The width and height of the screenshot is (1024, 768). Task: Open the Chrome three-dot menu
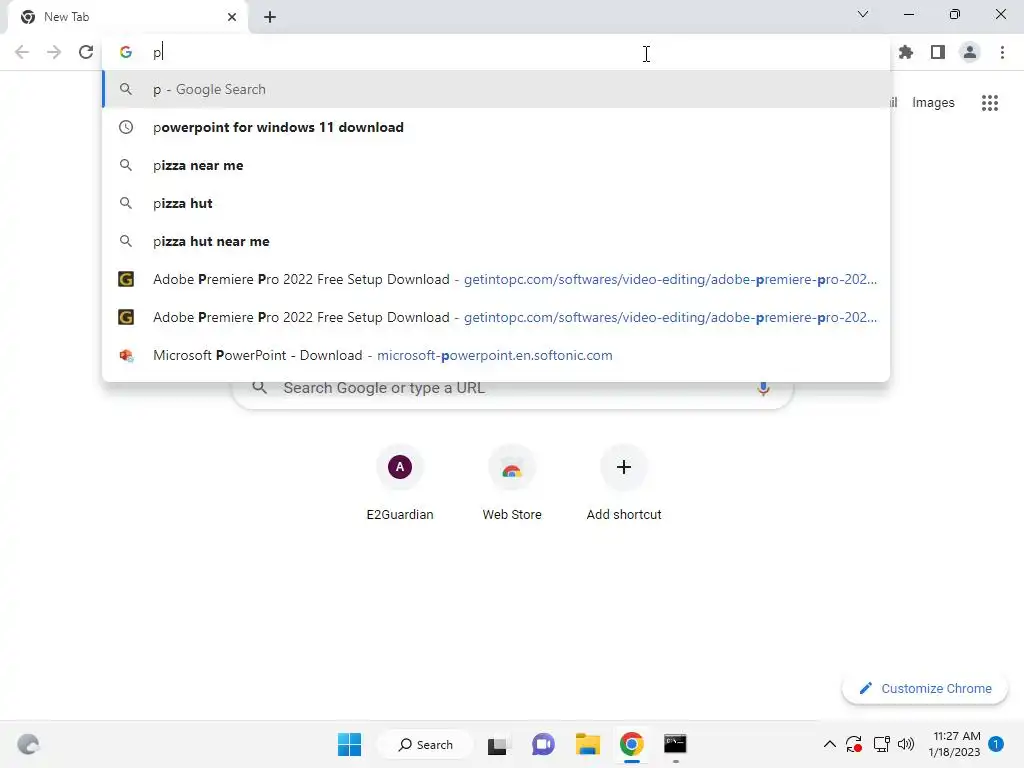(1002, 52)
